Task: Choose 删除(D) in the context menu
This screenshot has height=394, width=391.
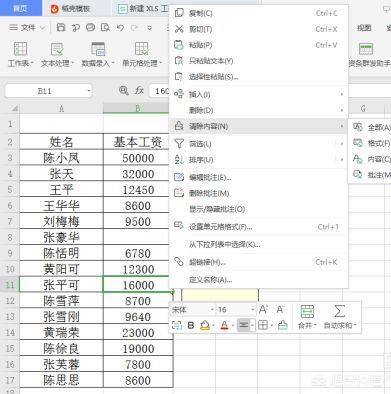Action: click(x=259, y=110)
